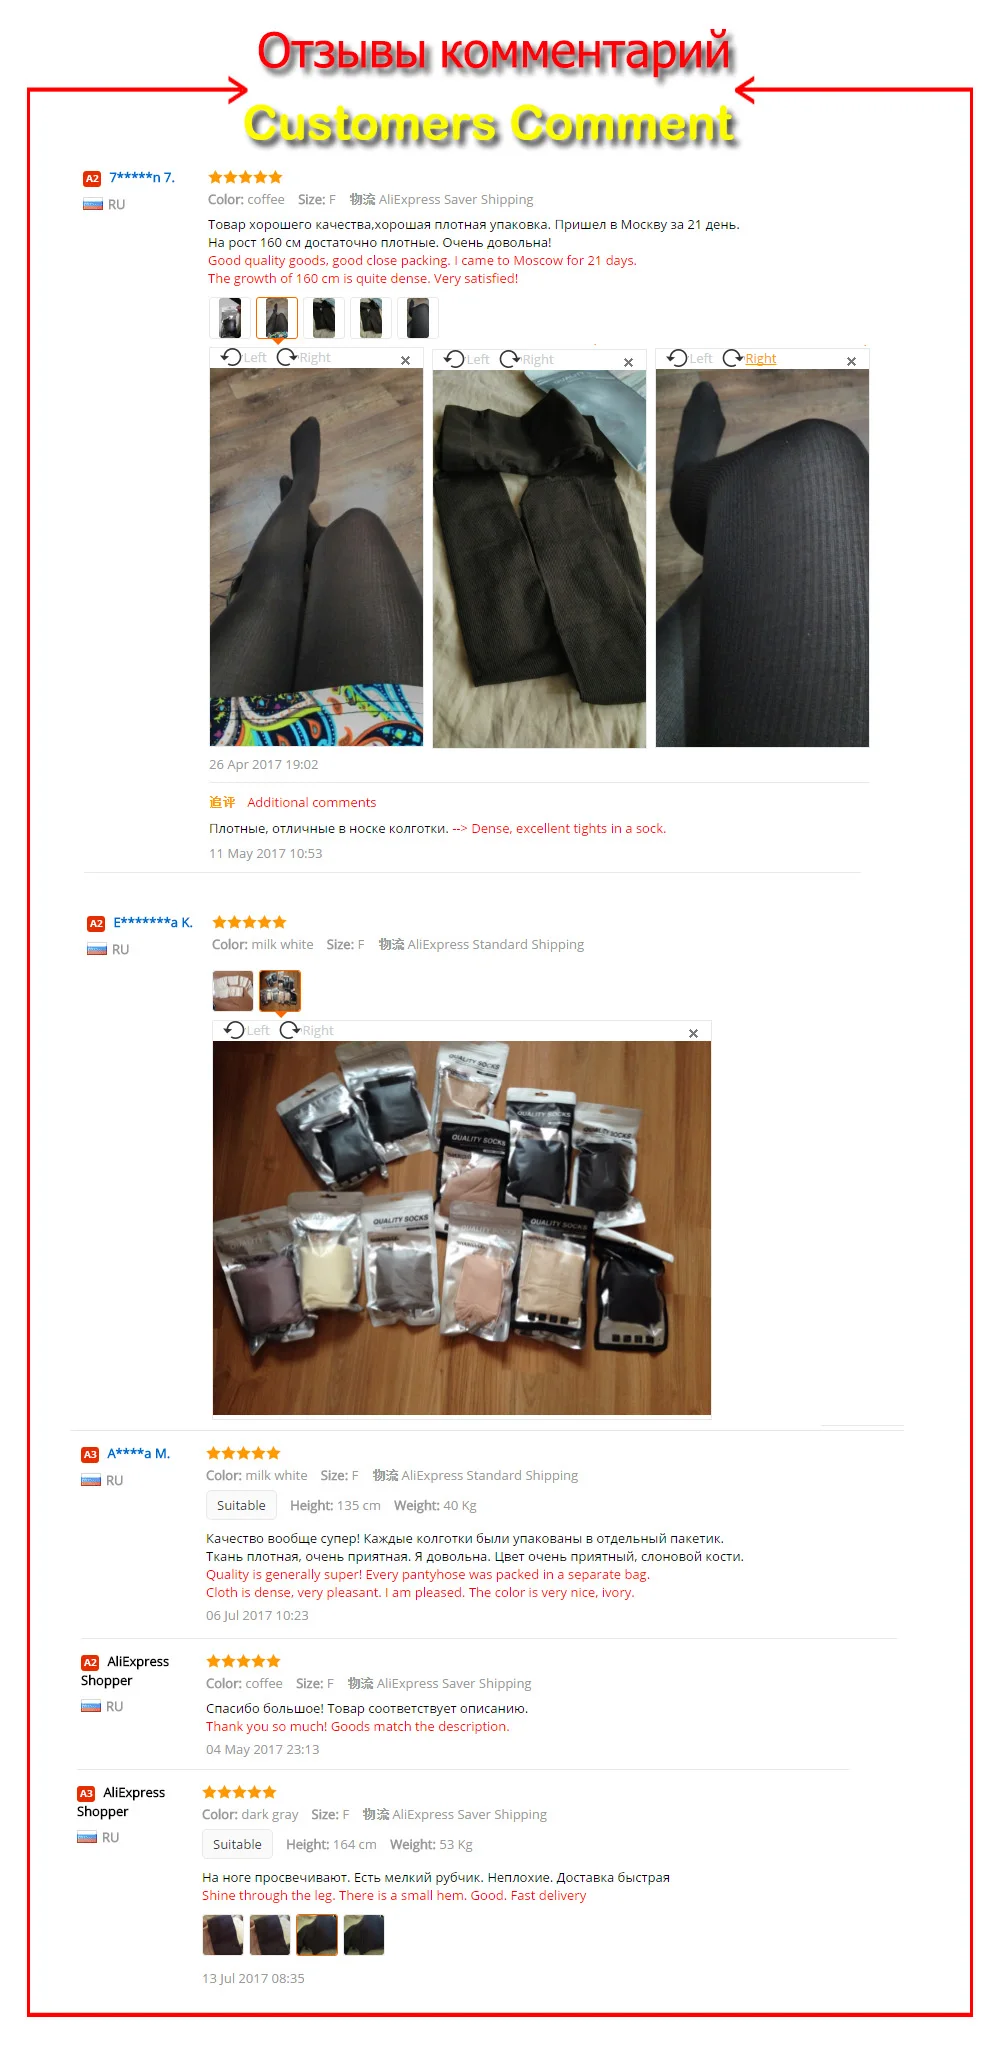Close the enlarged packaged socks photo

[693, 1033]
